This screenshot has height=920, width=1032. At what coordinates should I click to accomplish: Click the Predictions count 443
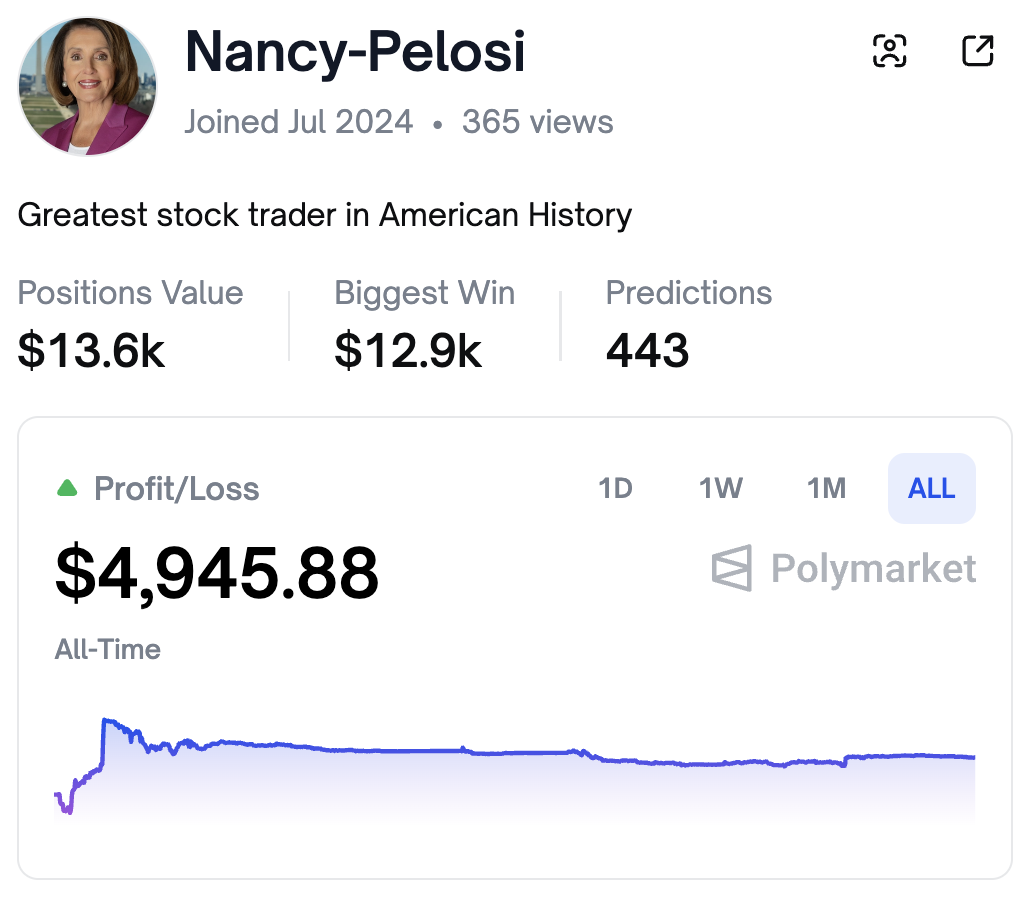point(647,352)
